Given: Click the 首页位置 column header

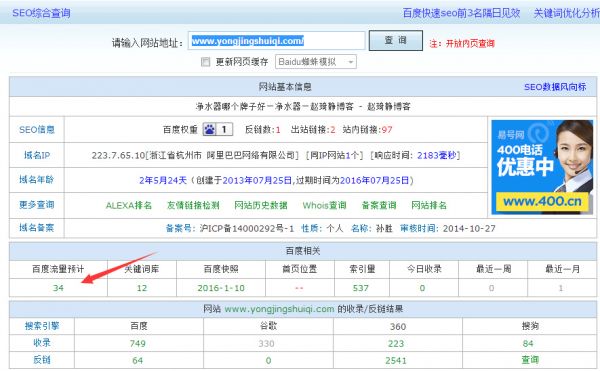Looking at the screenshot, I should pos(300,269).
